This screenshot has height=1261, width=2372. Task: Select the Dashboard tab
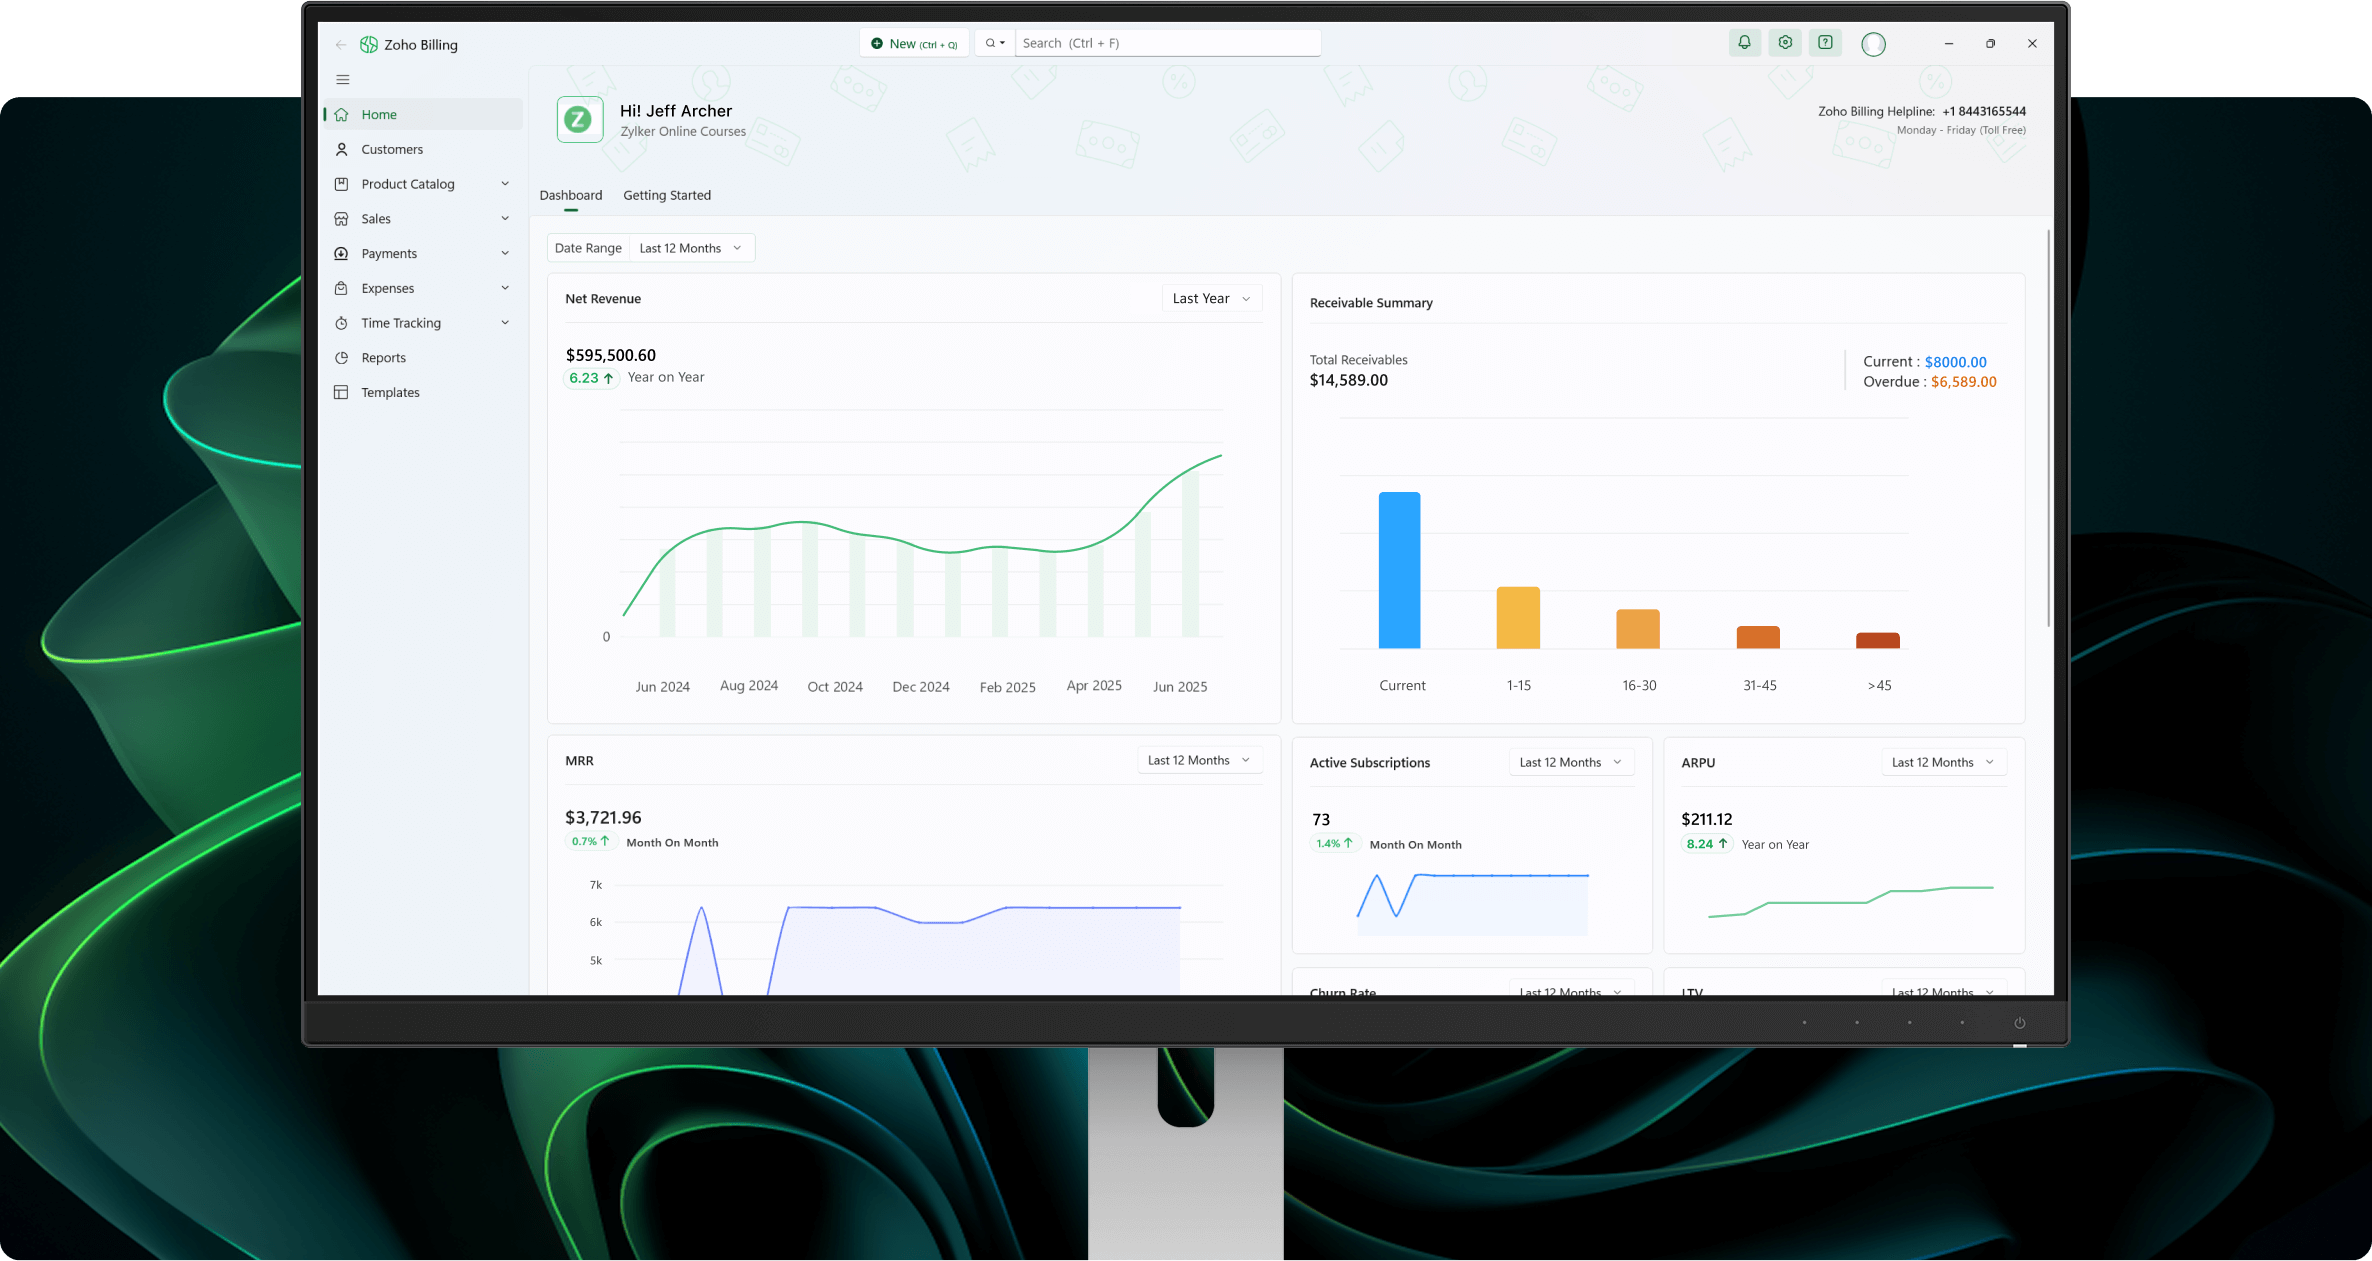[x=570, y=195]
